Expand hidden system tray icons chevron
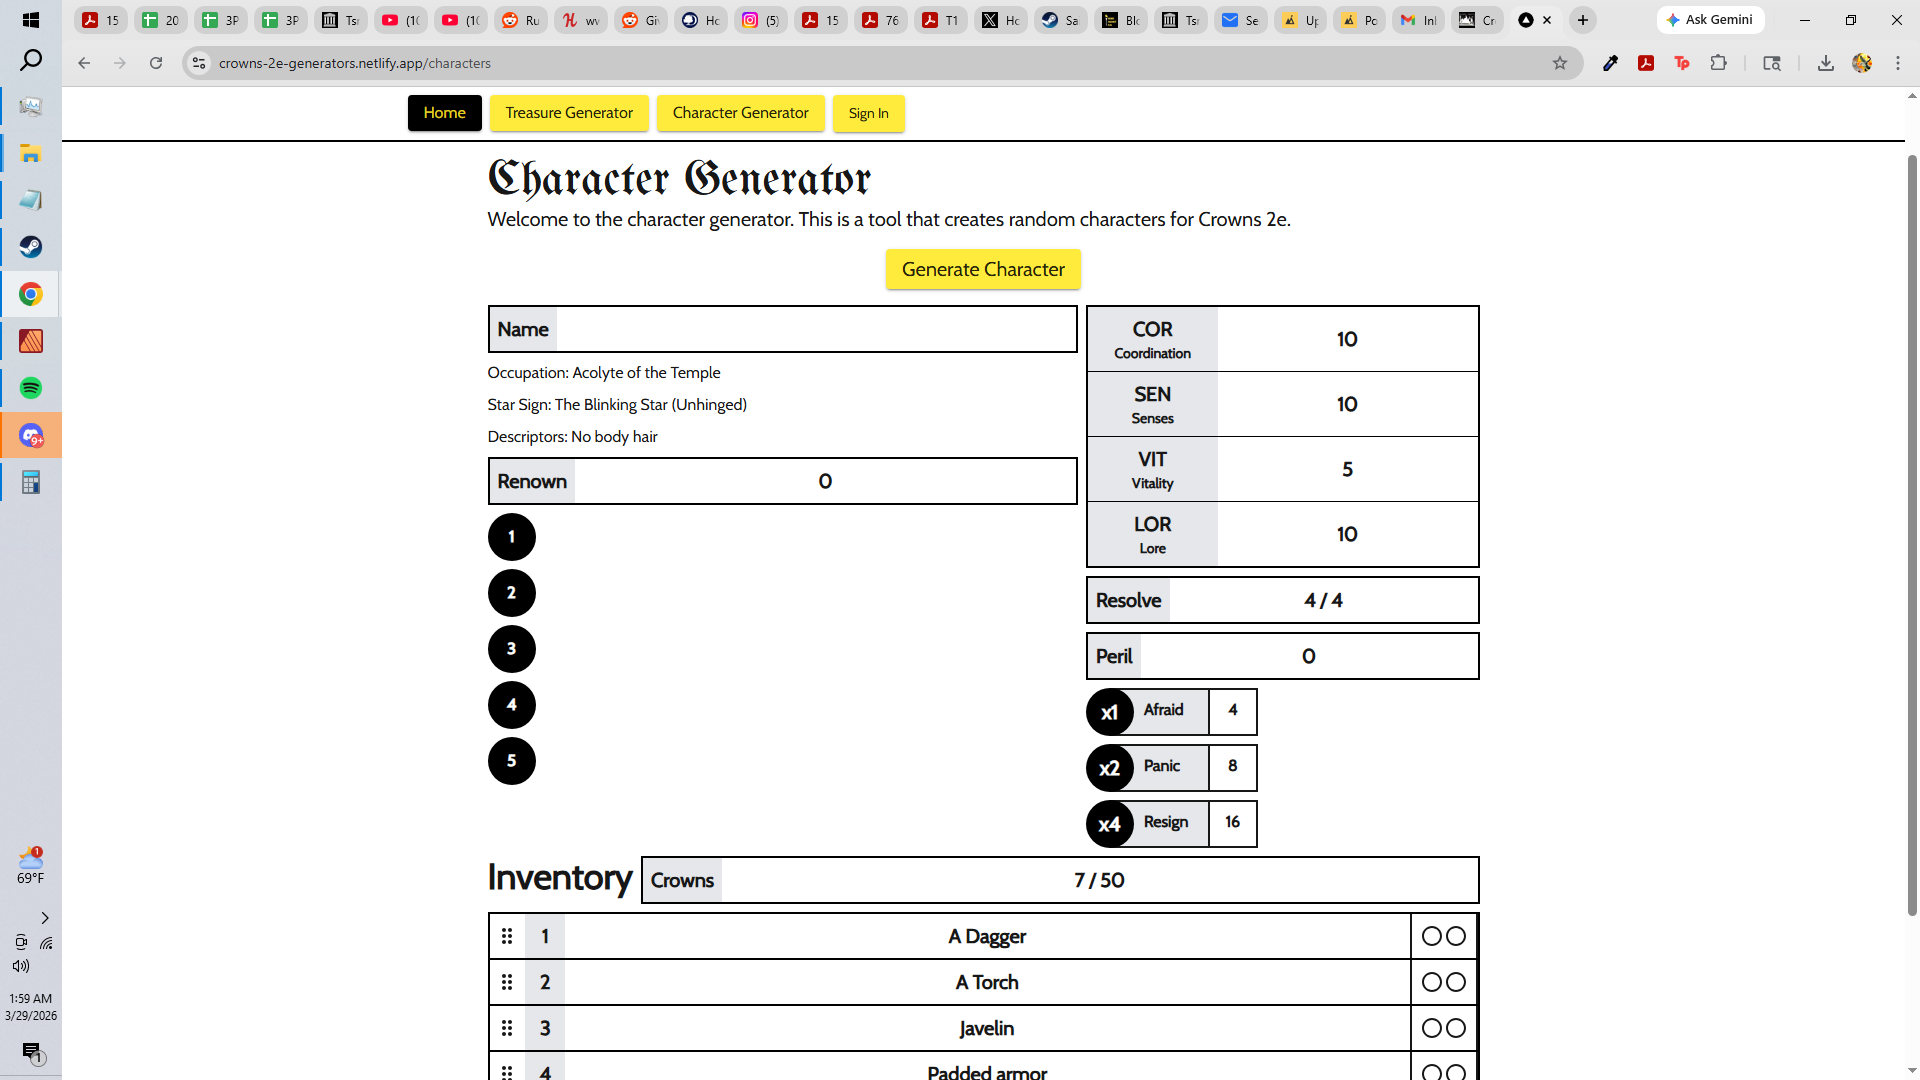This screenshot has width=1920, height=1080. 44,918
